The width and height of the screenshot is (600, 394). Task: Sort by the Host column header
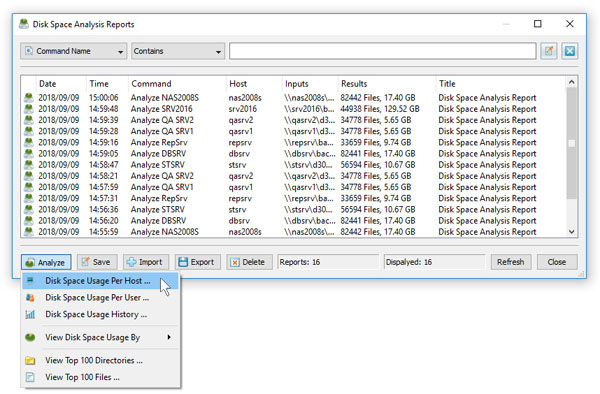click(254, 84)
